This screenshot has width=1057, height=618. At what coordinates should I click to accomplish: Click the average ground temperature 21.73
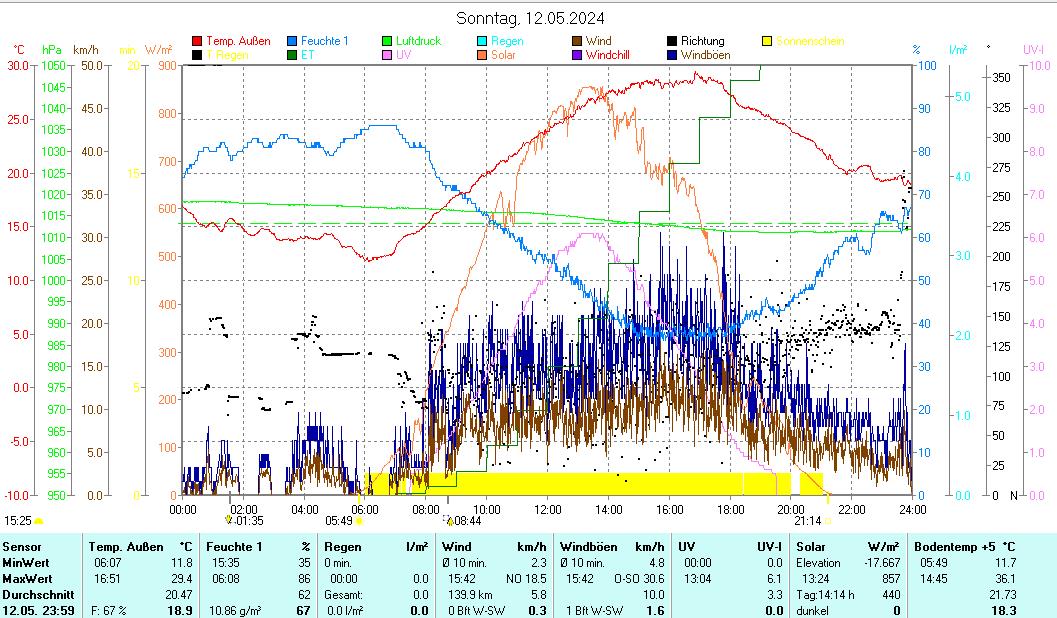[x=1002, y=595]
